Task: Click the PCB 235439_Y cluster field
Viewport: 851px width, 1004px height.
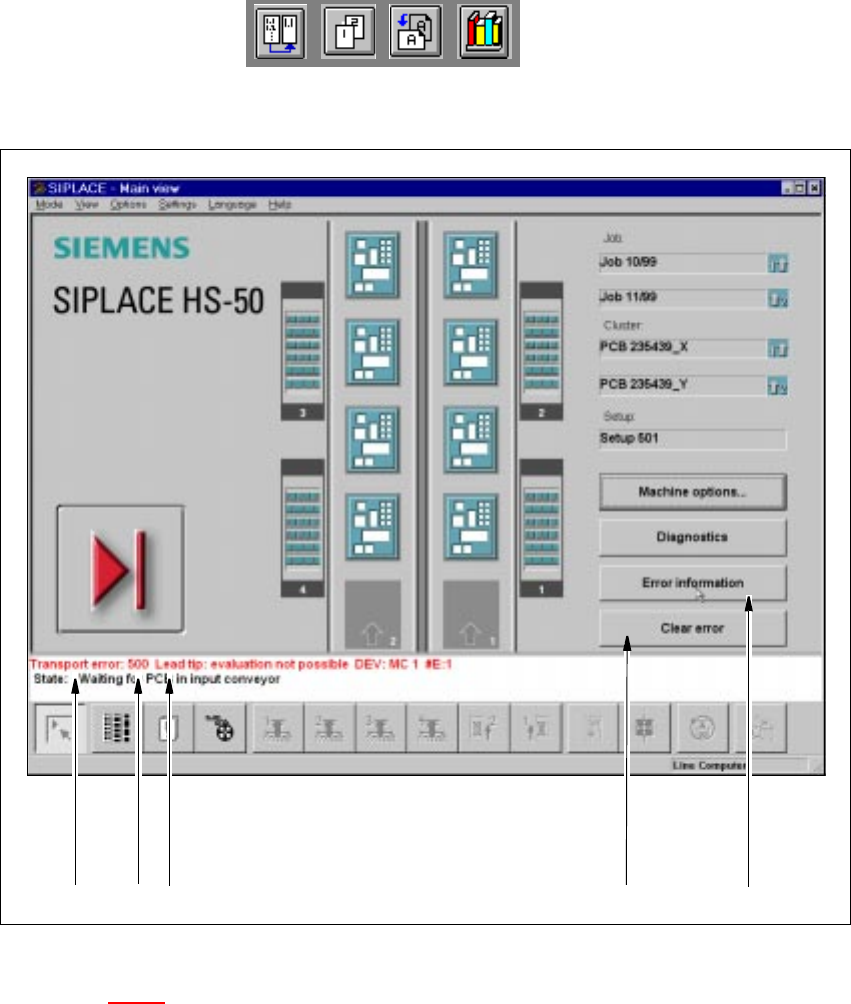Action: [x=682, y=385]
